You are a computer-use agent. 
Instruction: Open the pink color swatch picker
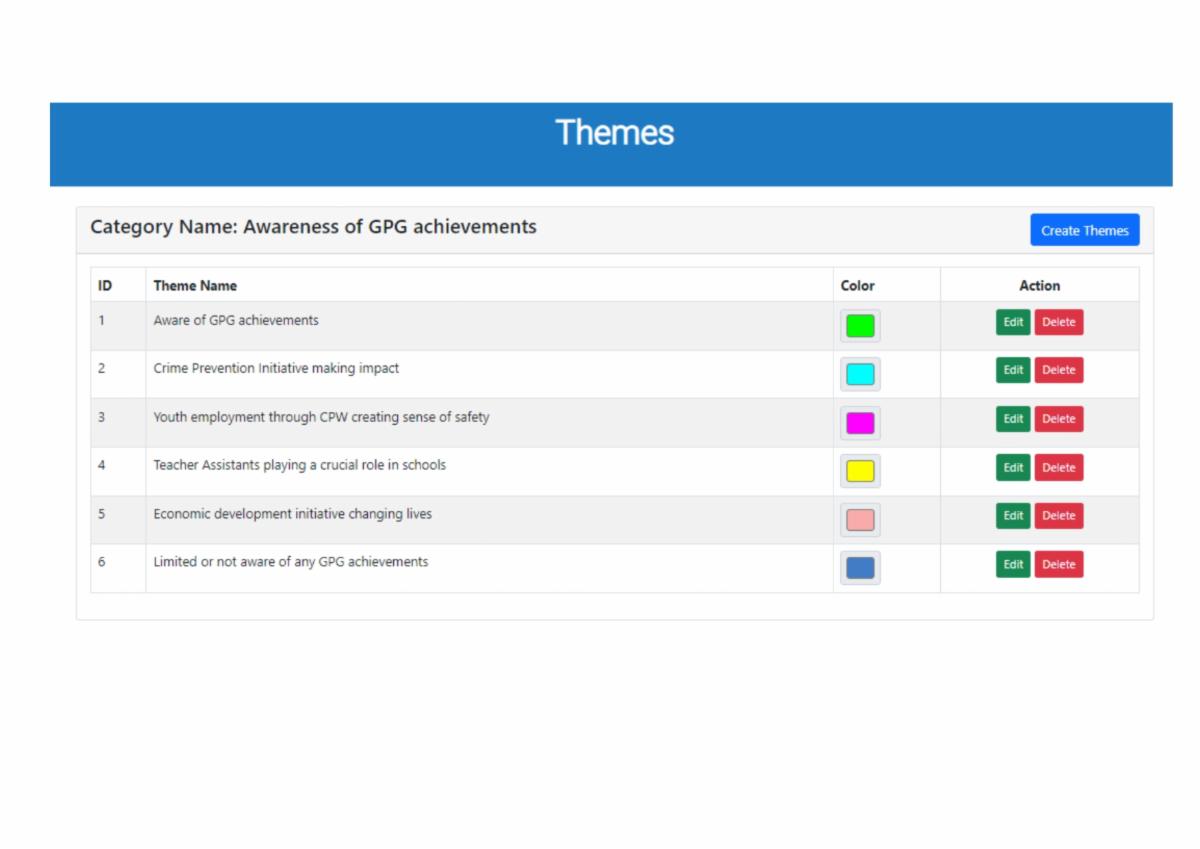(860, 520)
